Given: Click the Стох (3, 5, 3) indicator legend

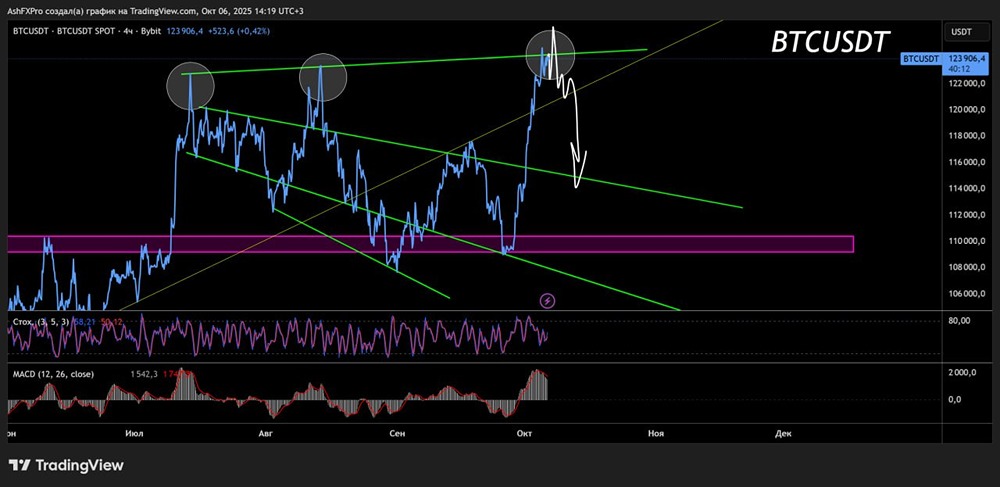Looking at the screenshot, I should point(42,322).
